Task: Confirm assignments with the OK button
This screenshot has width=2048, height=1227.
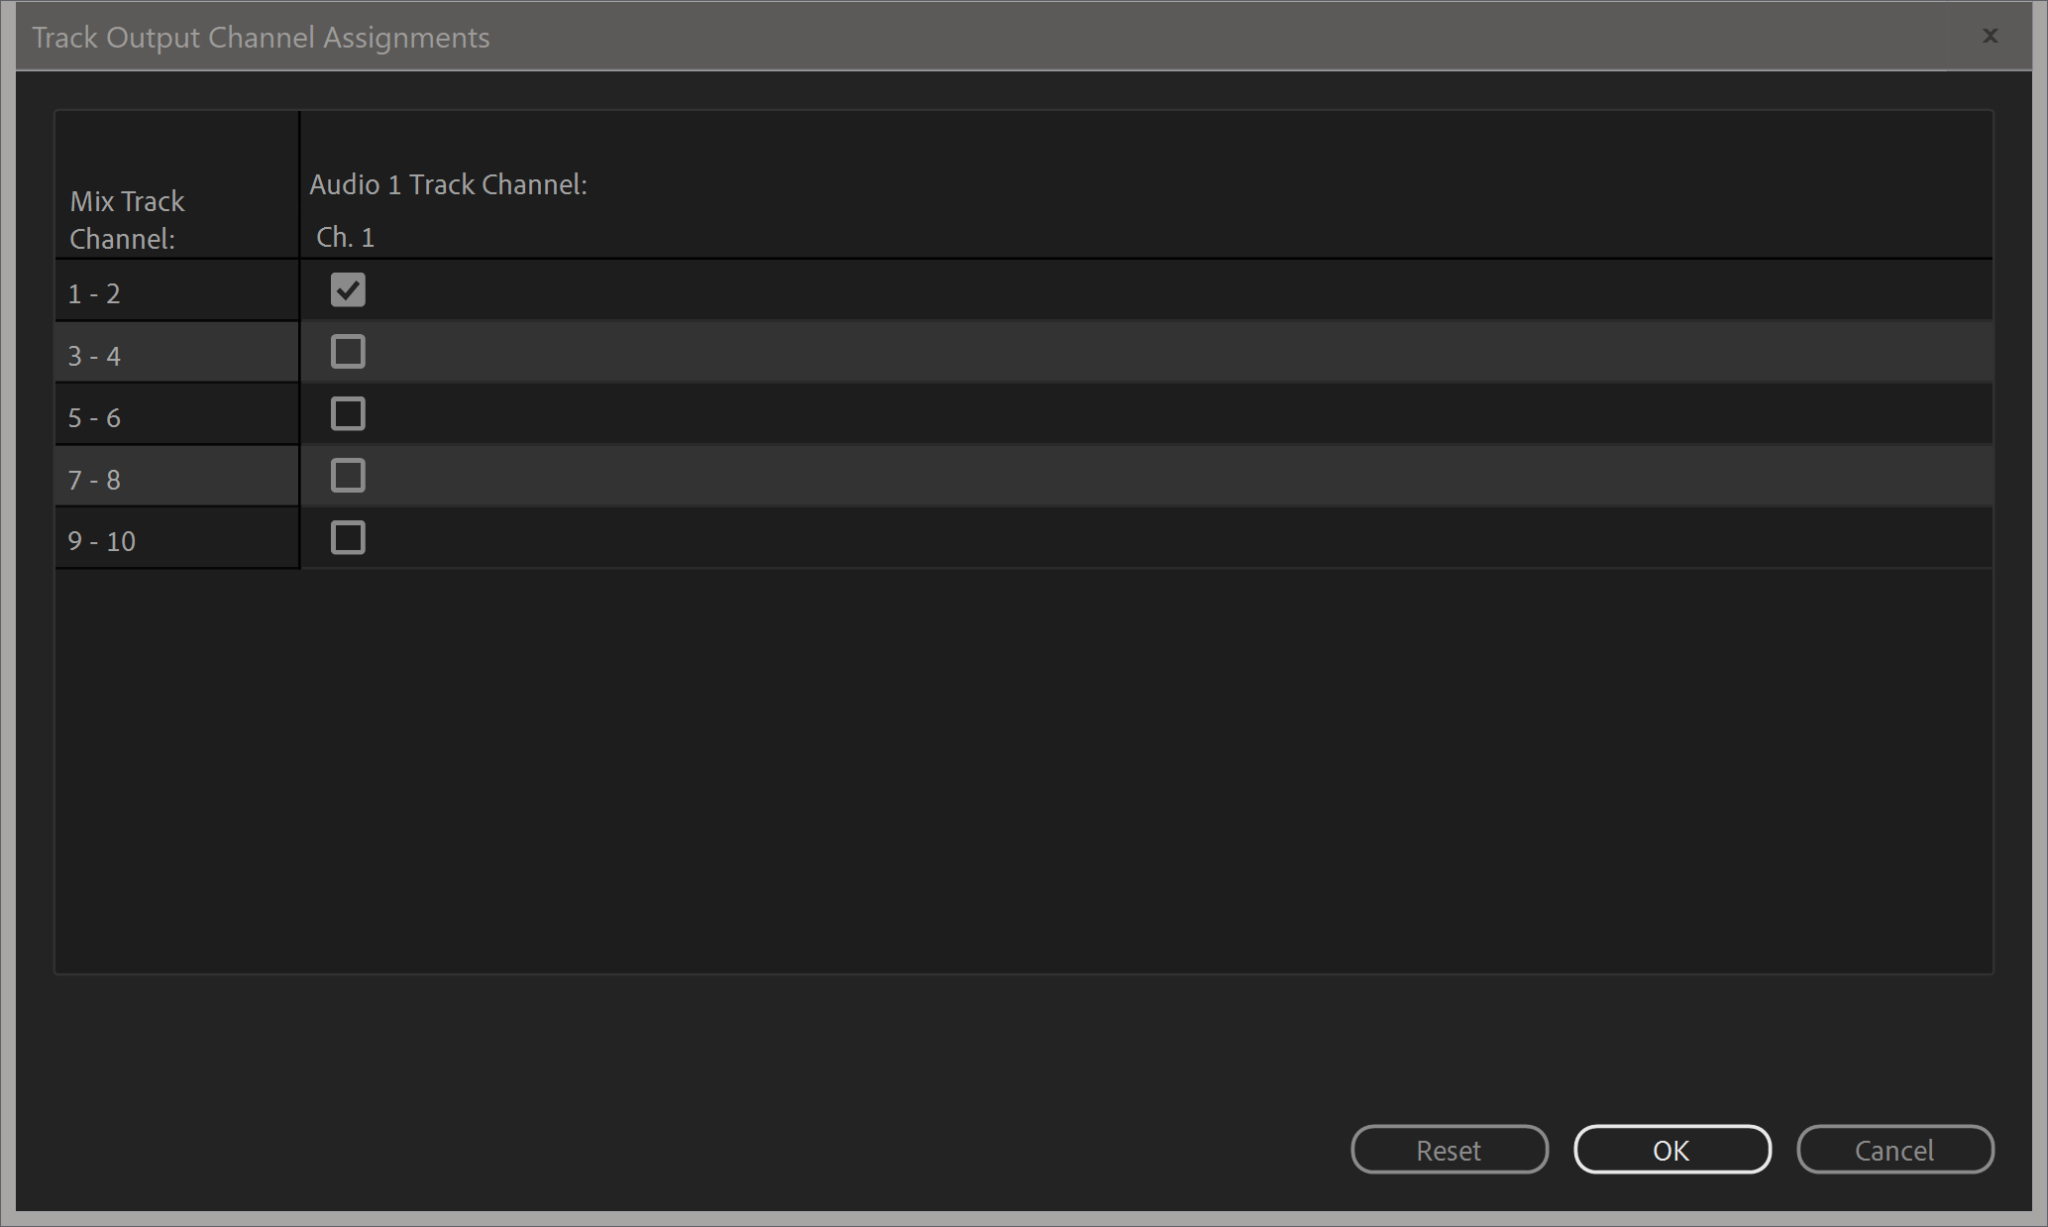Action: (1672, 1149)
